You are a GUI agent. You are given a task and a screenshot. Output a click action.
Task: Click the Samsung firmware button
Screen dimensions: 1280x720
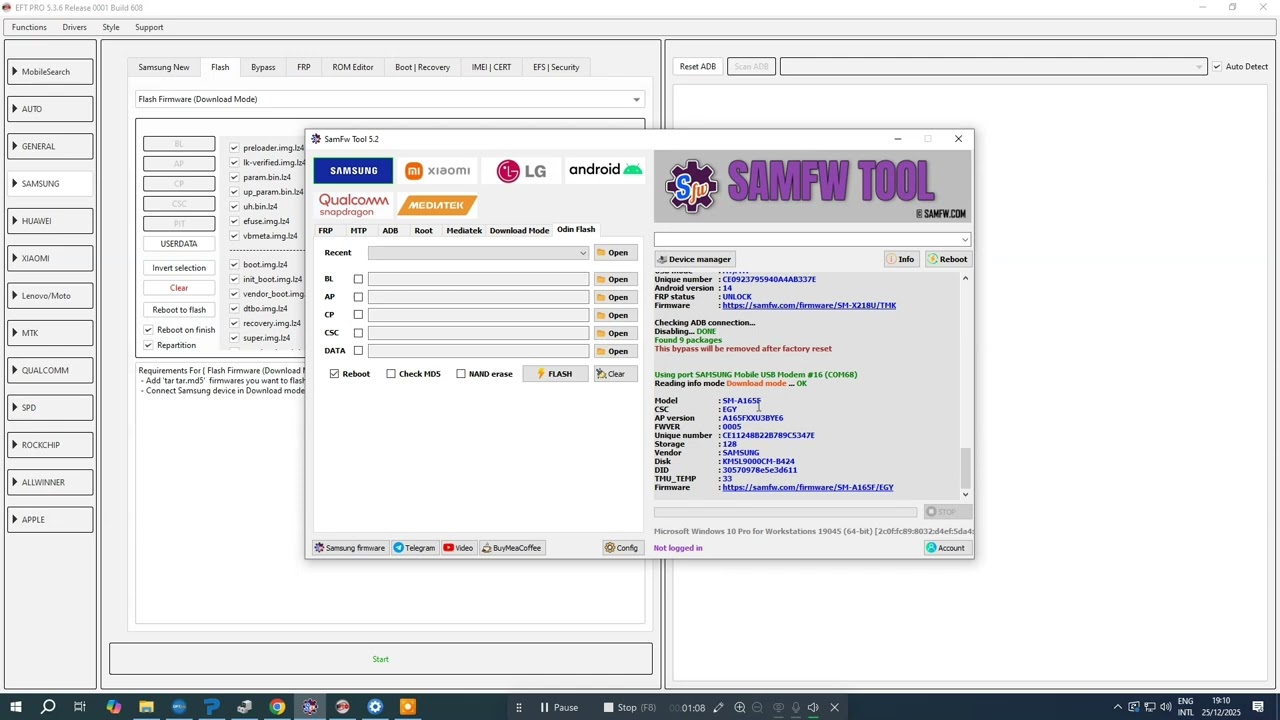point(349,548)
